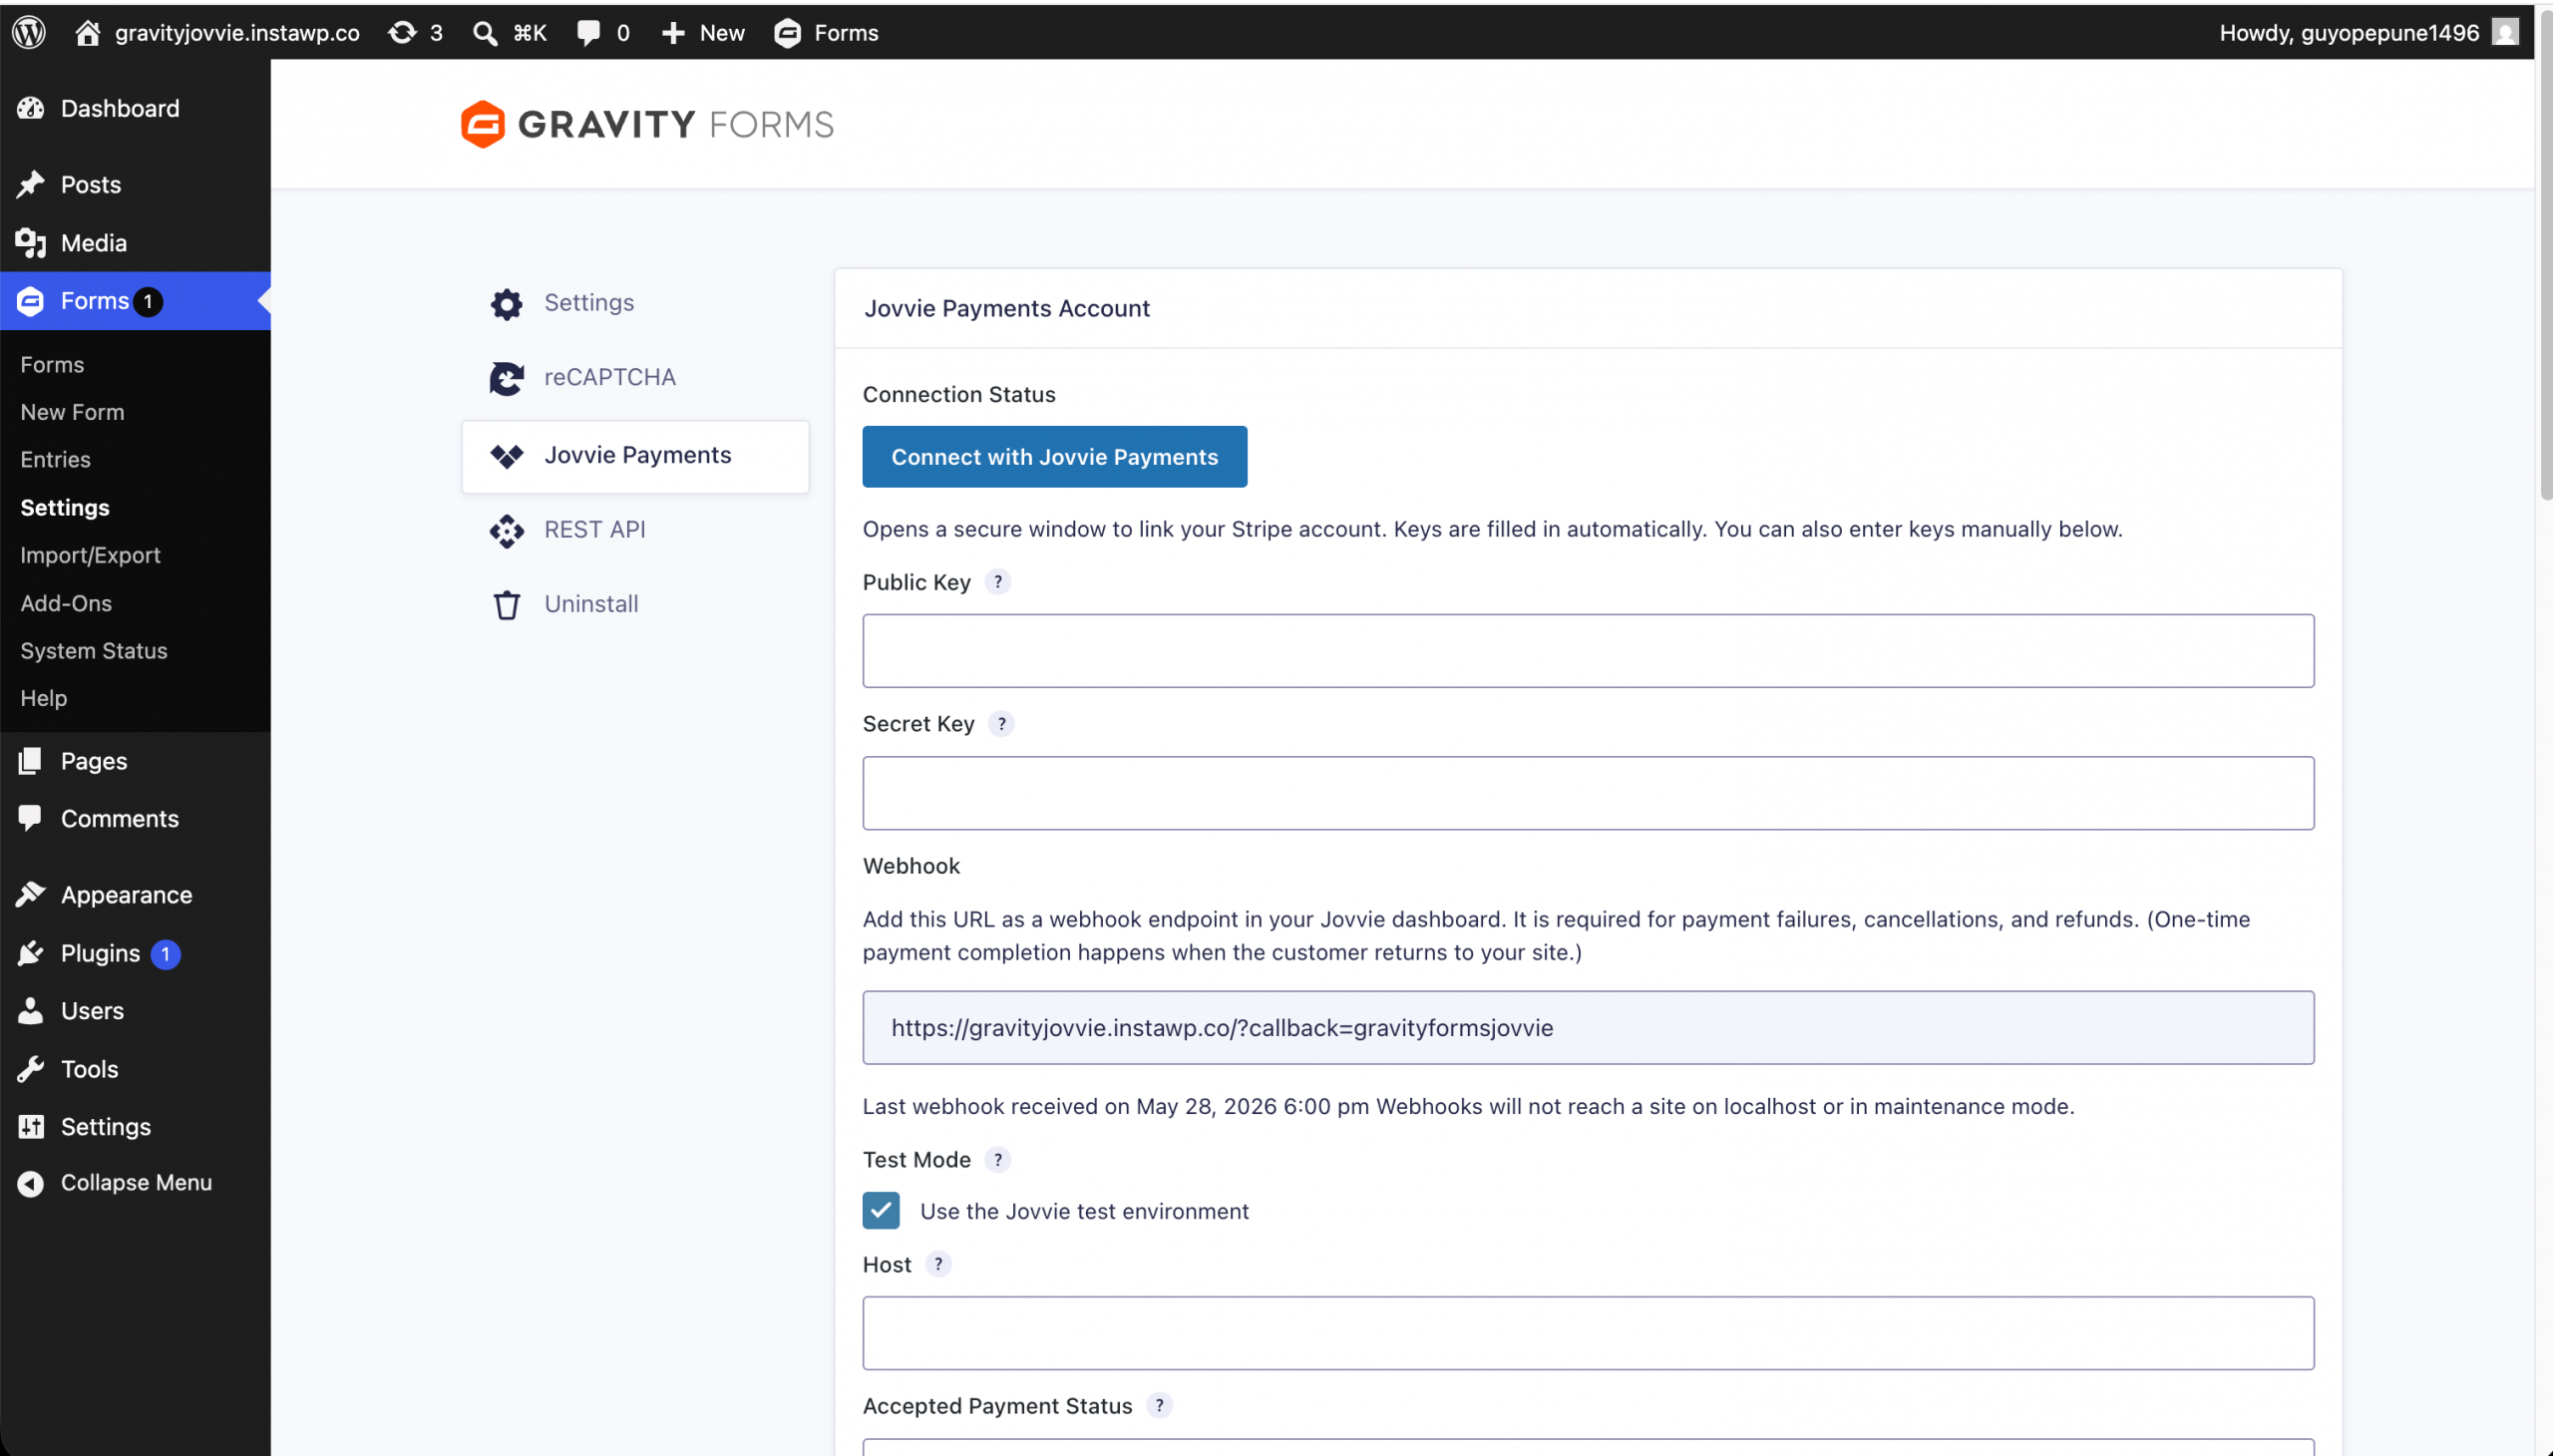Image resolution: width=2553 pixels, height=1456 pixels.
Task: Click the reCAPTCHA icon
Action: pyautogui.click(x=507, y=378)
